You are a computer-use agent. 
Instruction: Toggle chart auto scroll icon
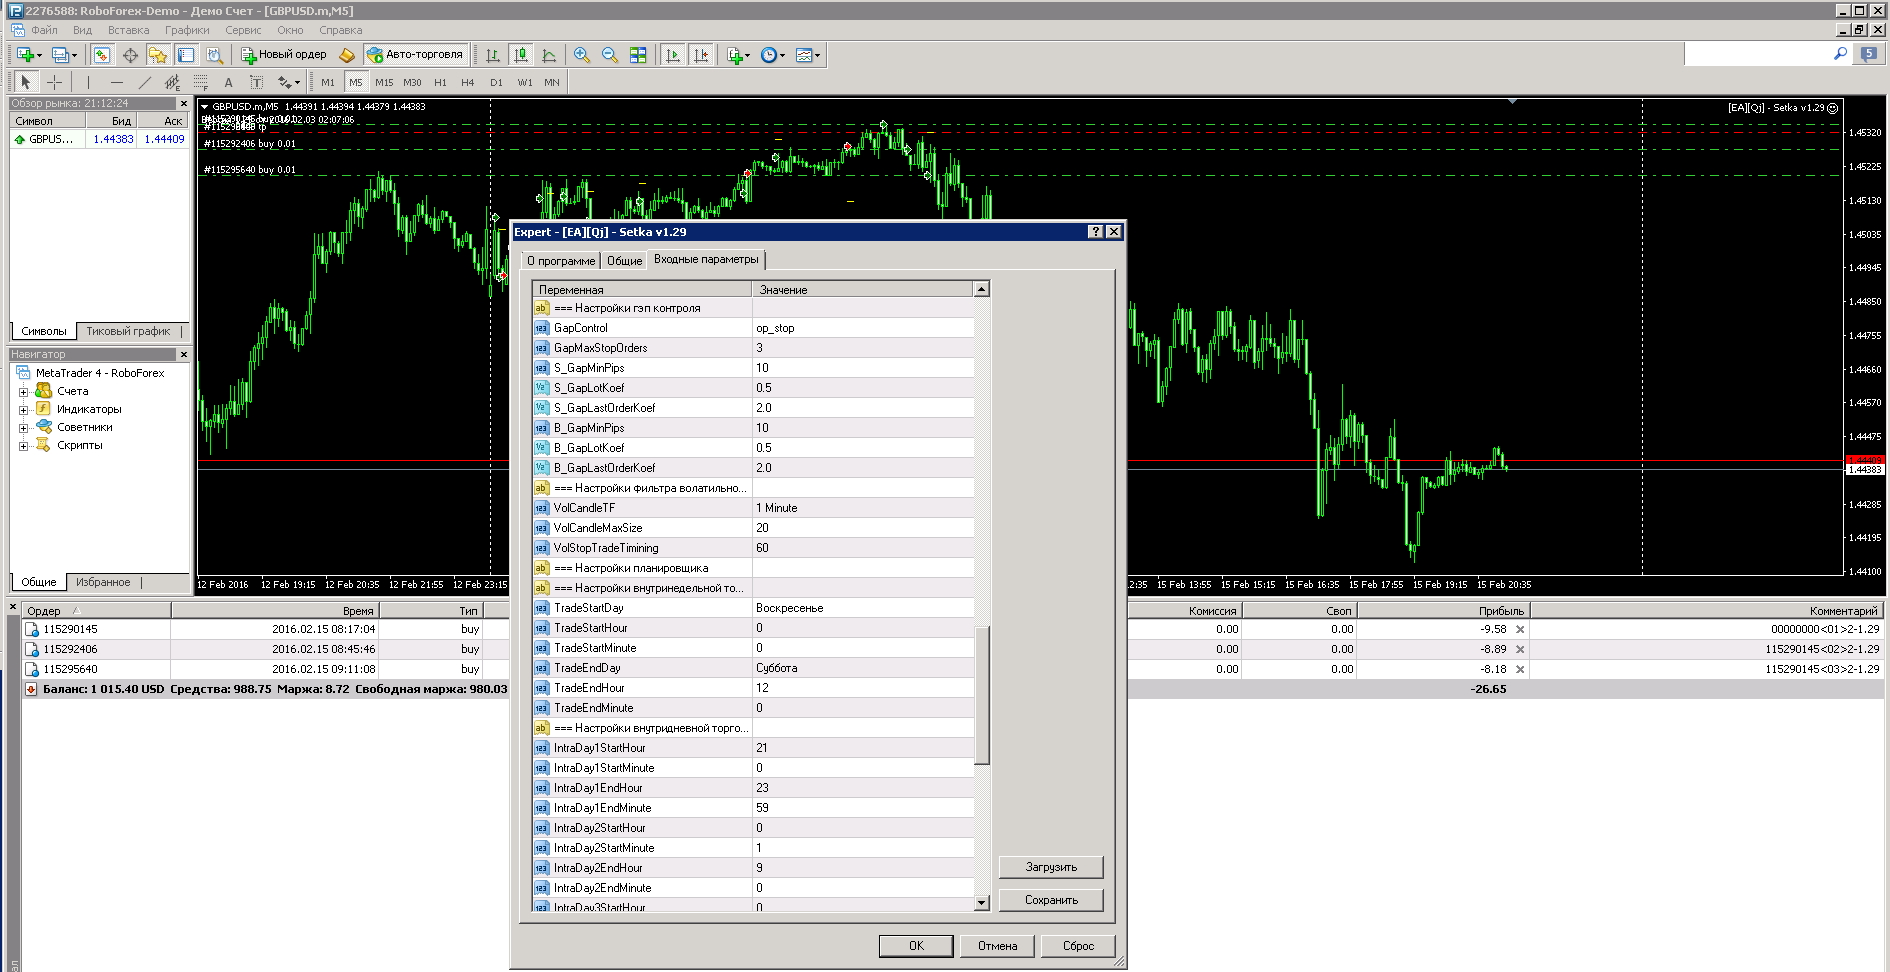coord(673,55)
